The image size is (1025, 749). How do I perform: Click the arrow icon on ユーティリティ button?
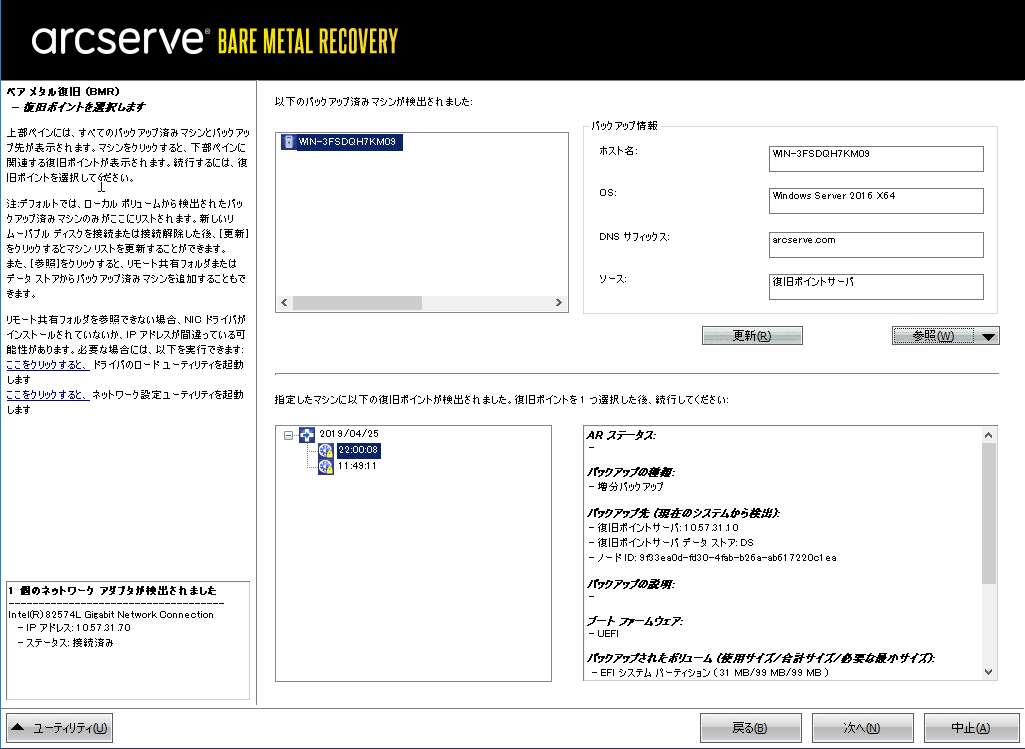pos(20,728)
